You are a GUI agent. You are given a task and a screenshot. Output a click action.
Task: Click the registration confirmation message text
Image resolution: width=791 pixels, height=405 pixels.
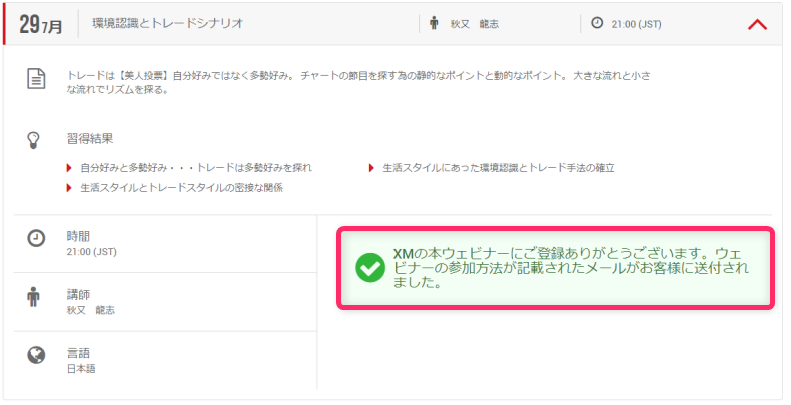click(x=571, y=268)
